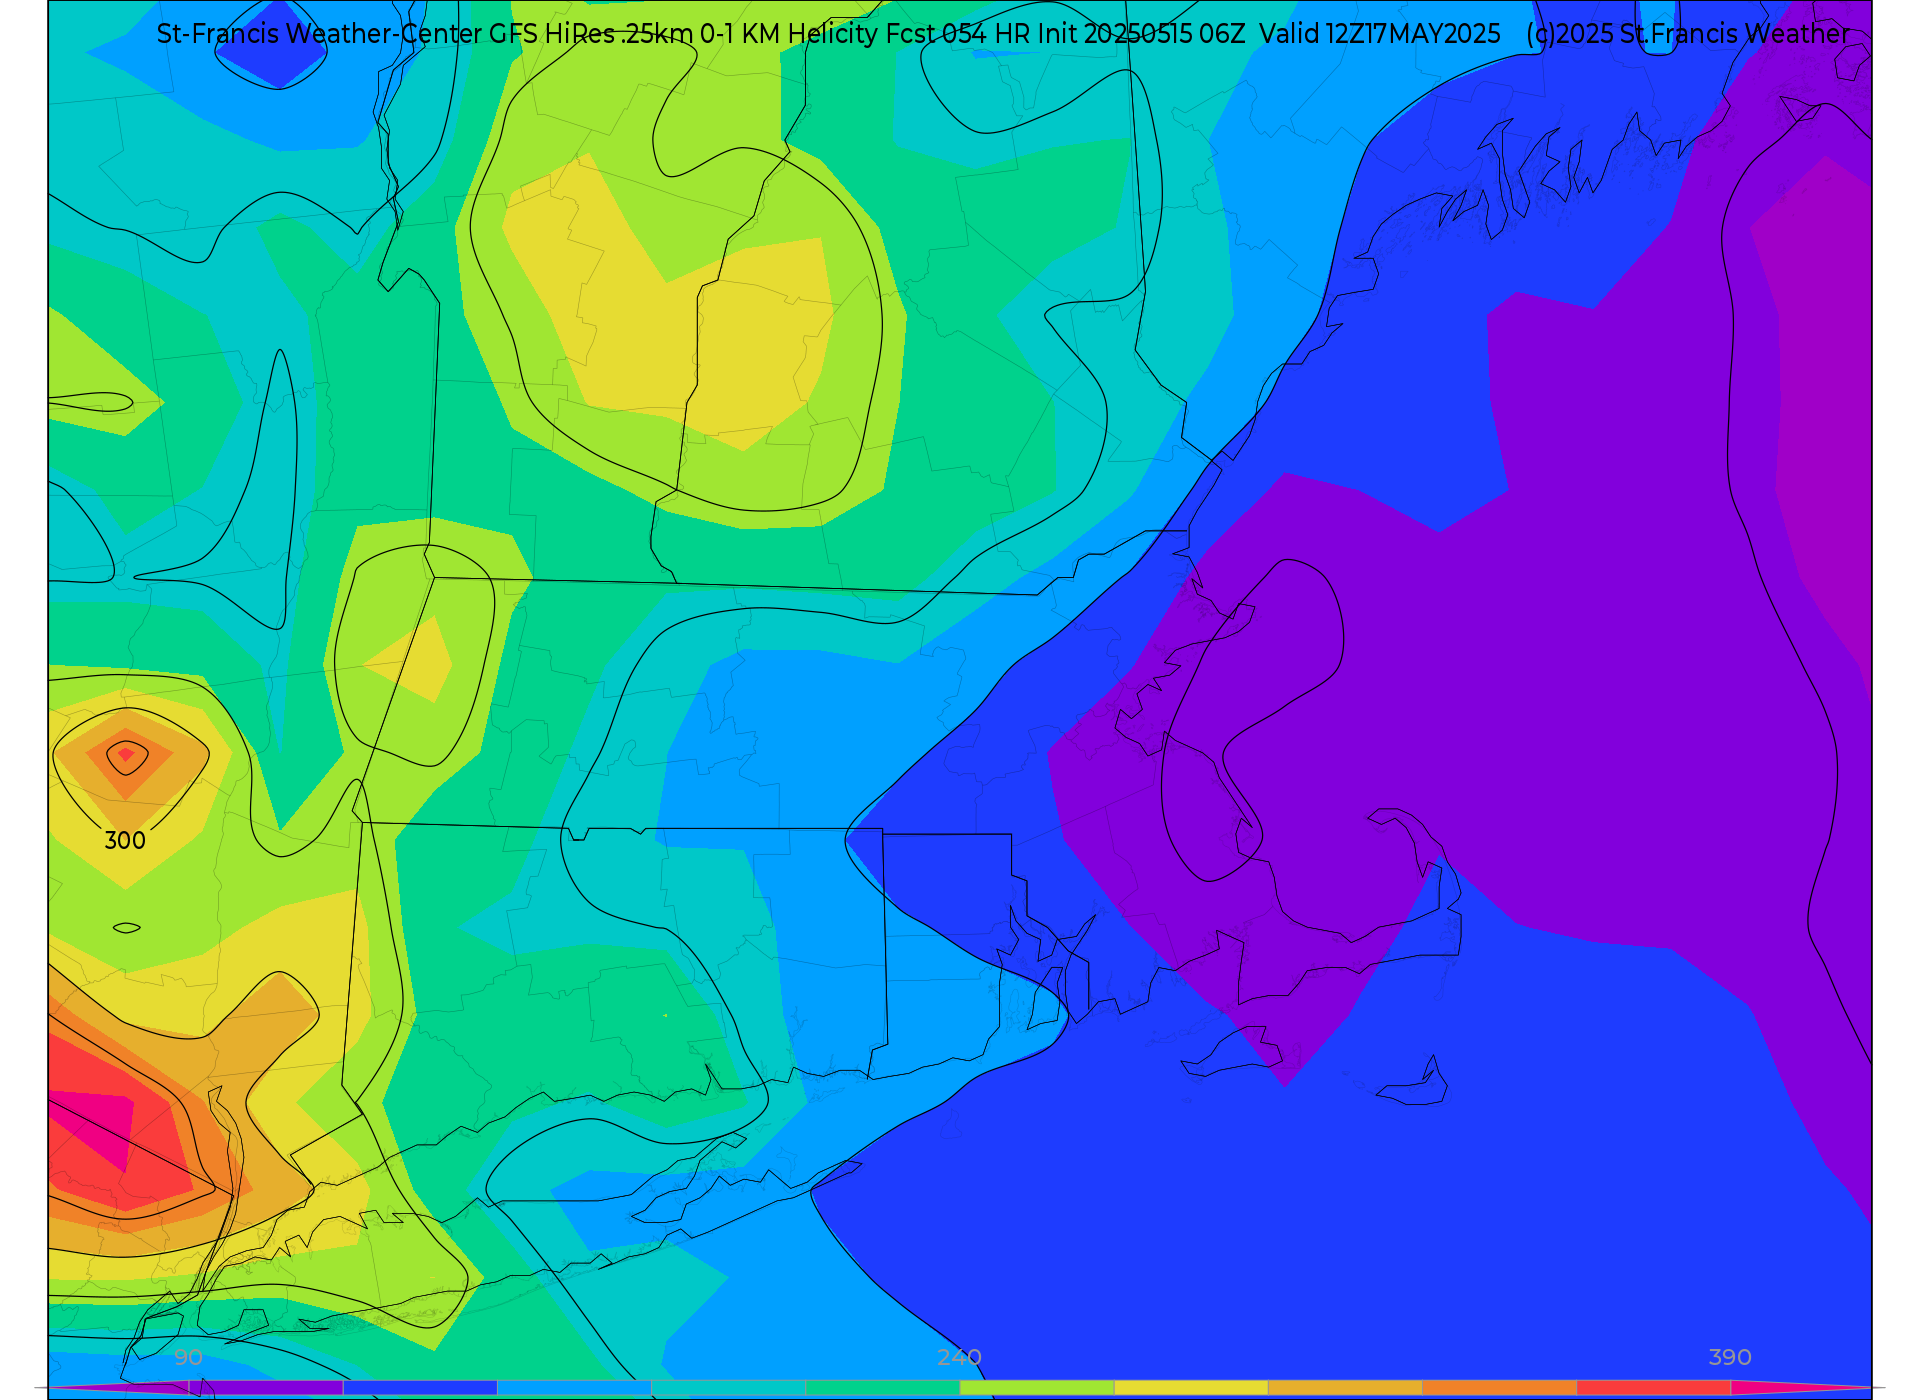Click the '(c)2025 St.Francis Weather' copyright text
This screenshot has width=1920, height=1400.
coord(1688,34)
